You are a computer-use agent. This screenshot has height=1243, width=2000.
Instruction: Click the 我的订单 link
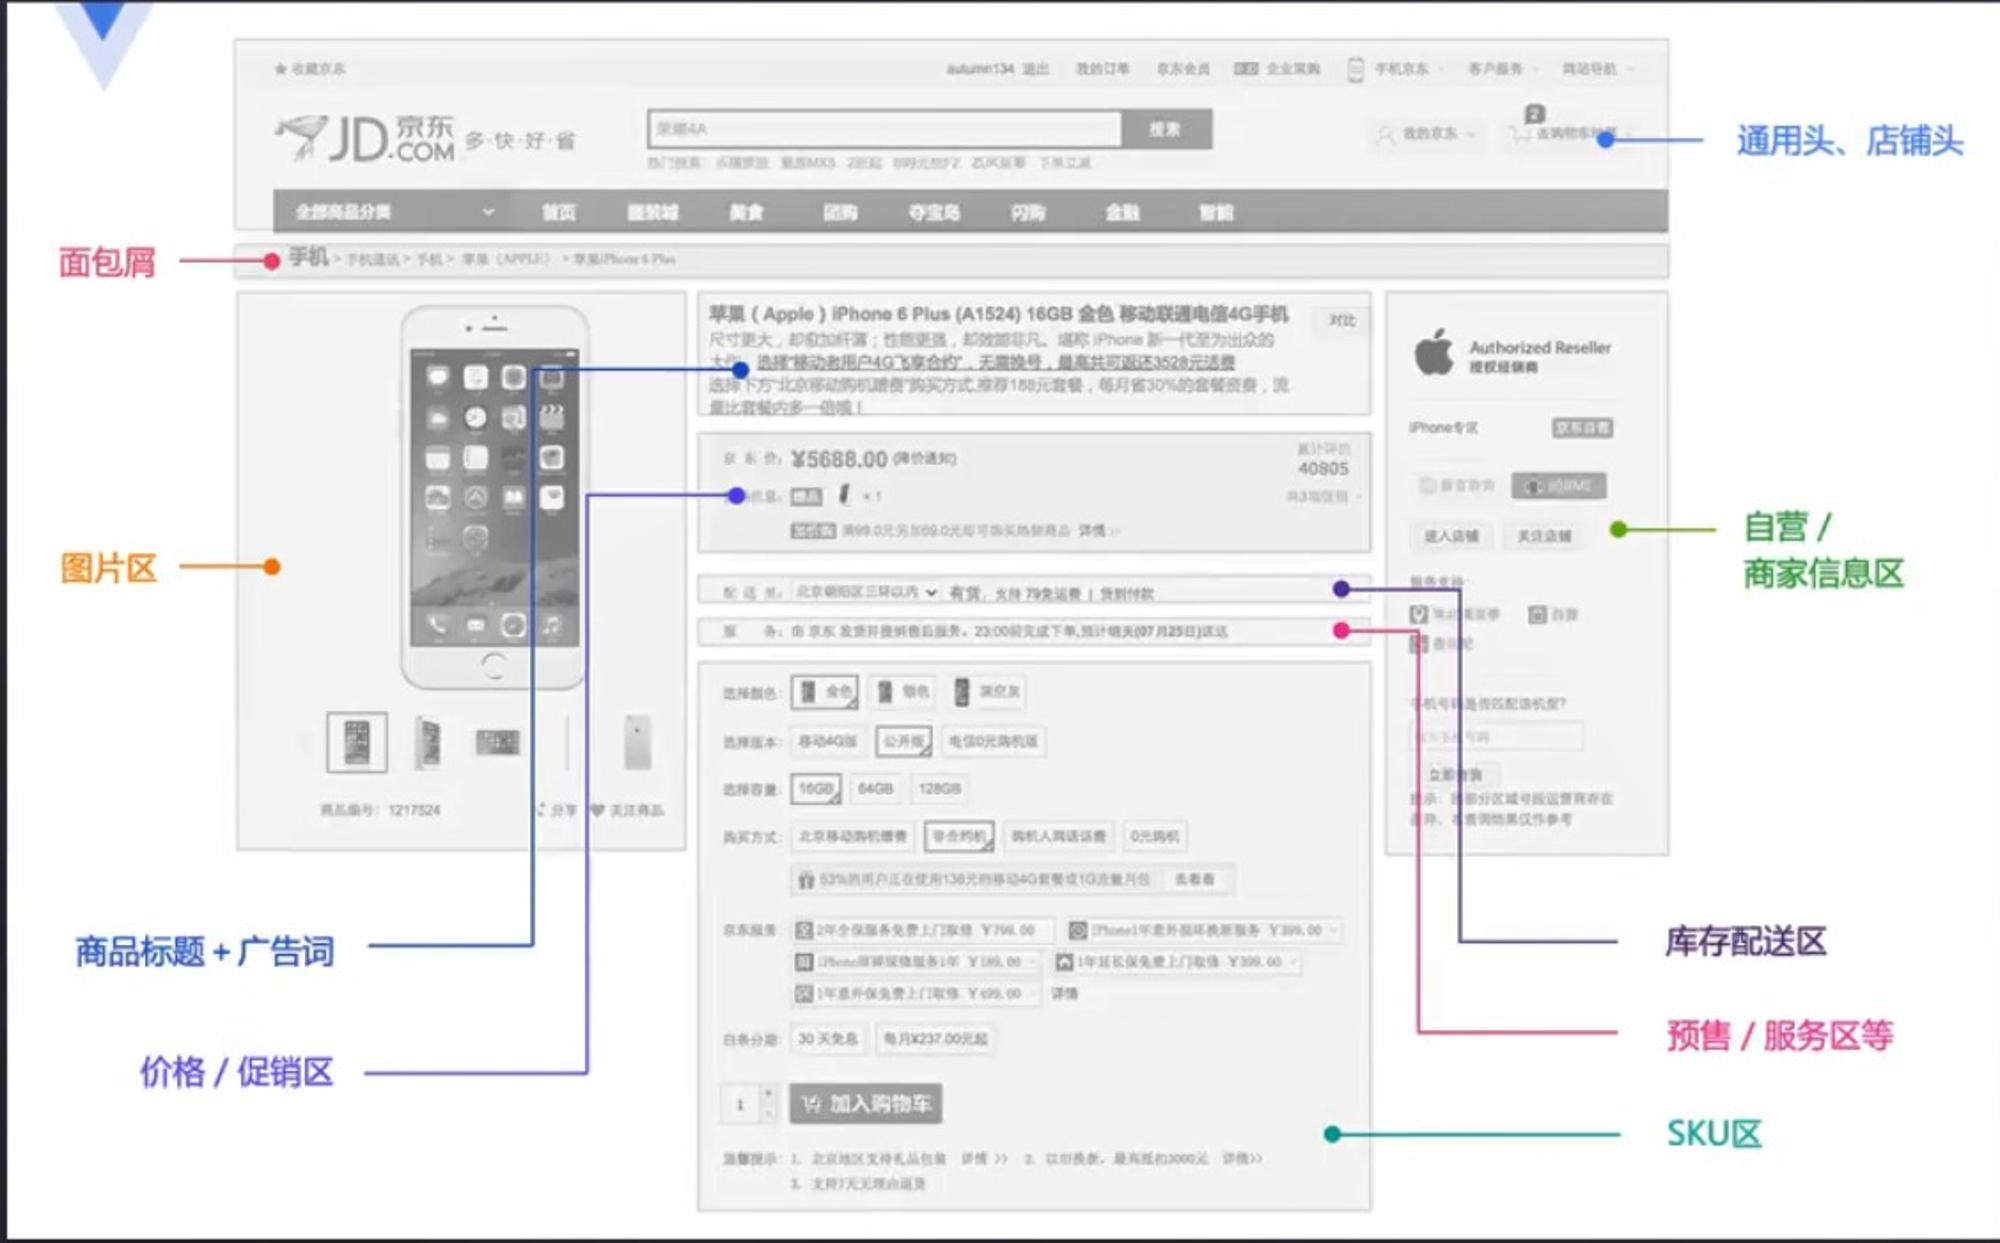tap(1102, 69)
